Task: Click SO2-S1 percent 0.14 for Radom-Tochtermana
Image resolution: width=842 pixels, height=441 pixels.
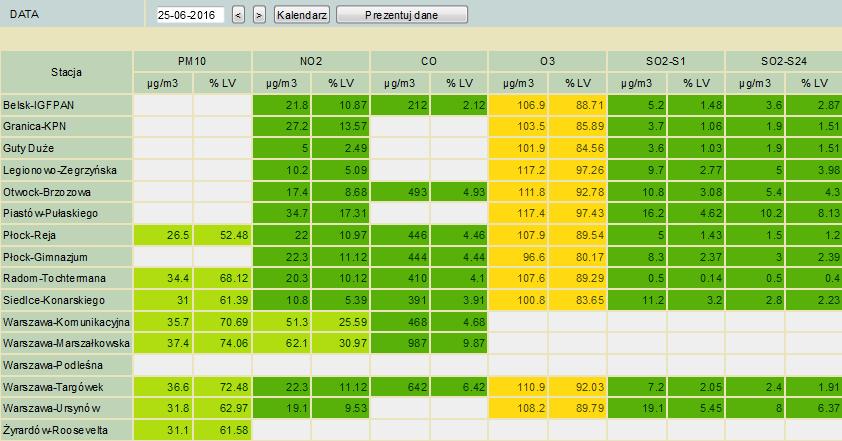Action: [695, 278]
